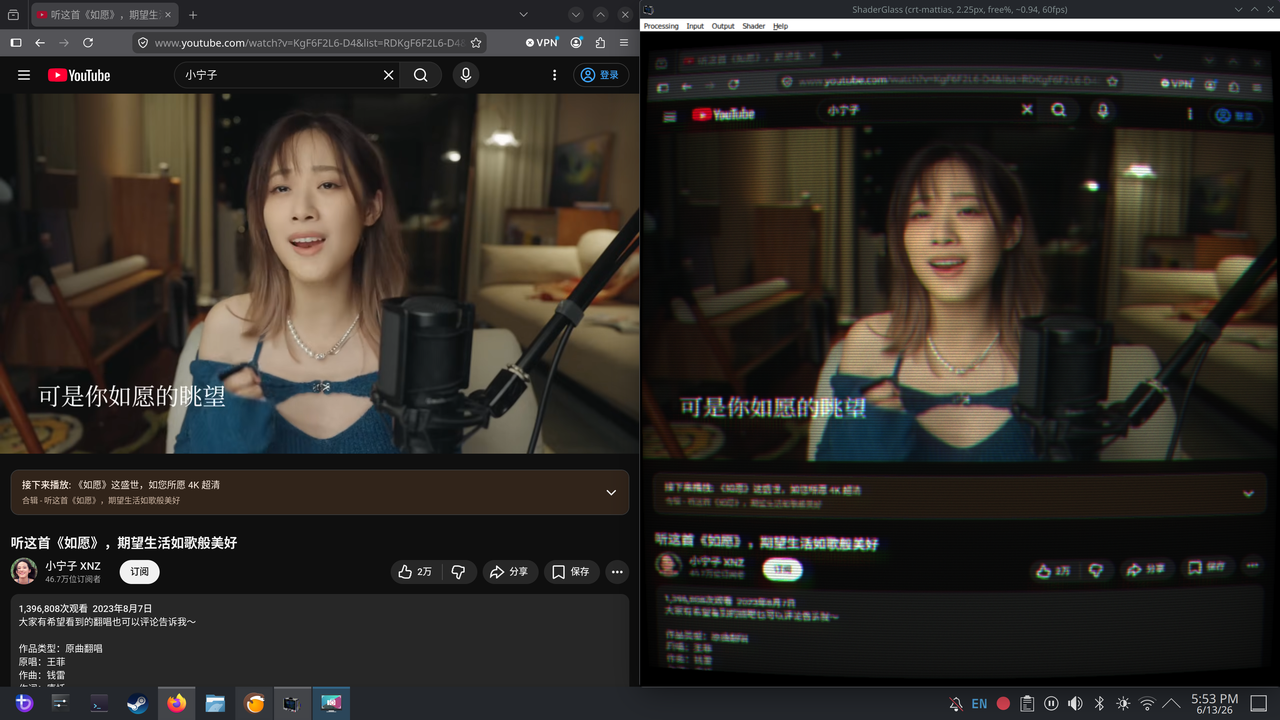Open the Output menu in ShaderGlass

[723, 26]
